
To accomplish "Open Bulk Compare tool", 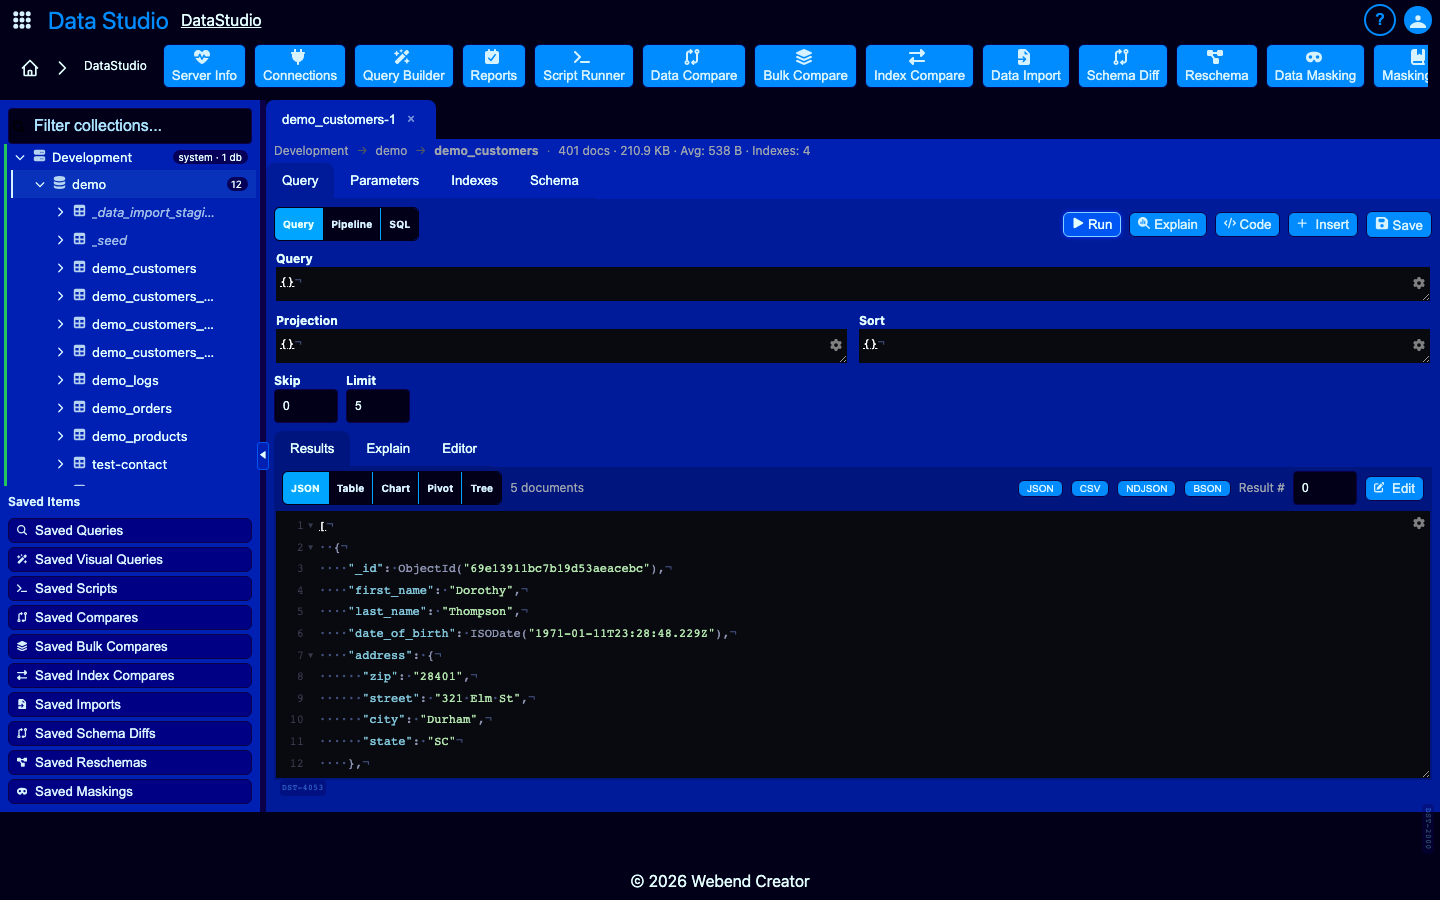I will [805, 66].
